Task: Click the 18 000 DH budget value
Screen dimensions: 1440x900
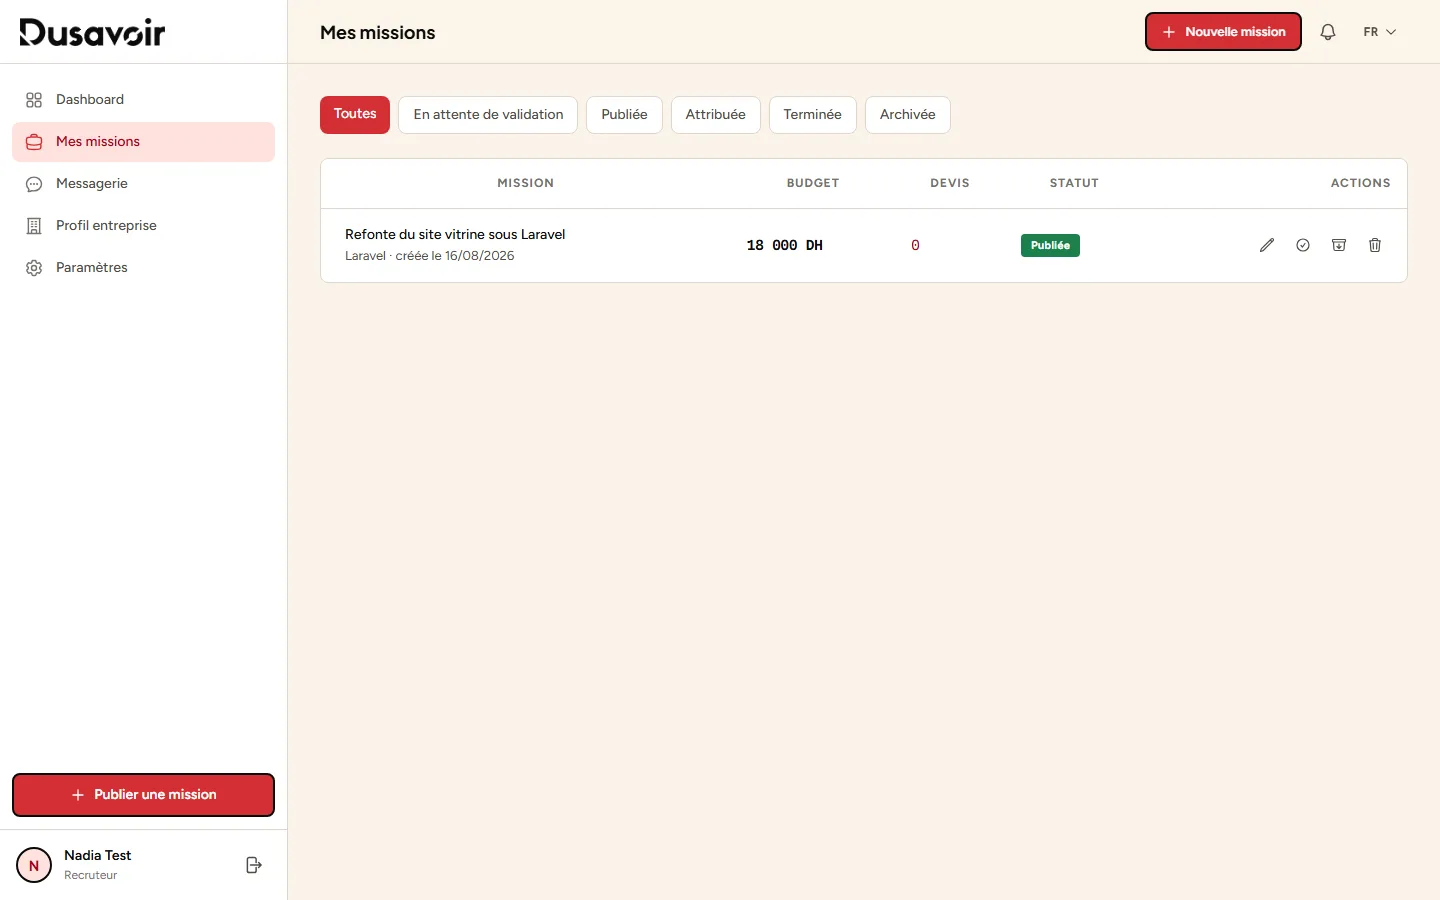Action: coord(785,245)
